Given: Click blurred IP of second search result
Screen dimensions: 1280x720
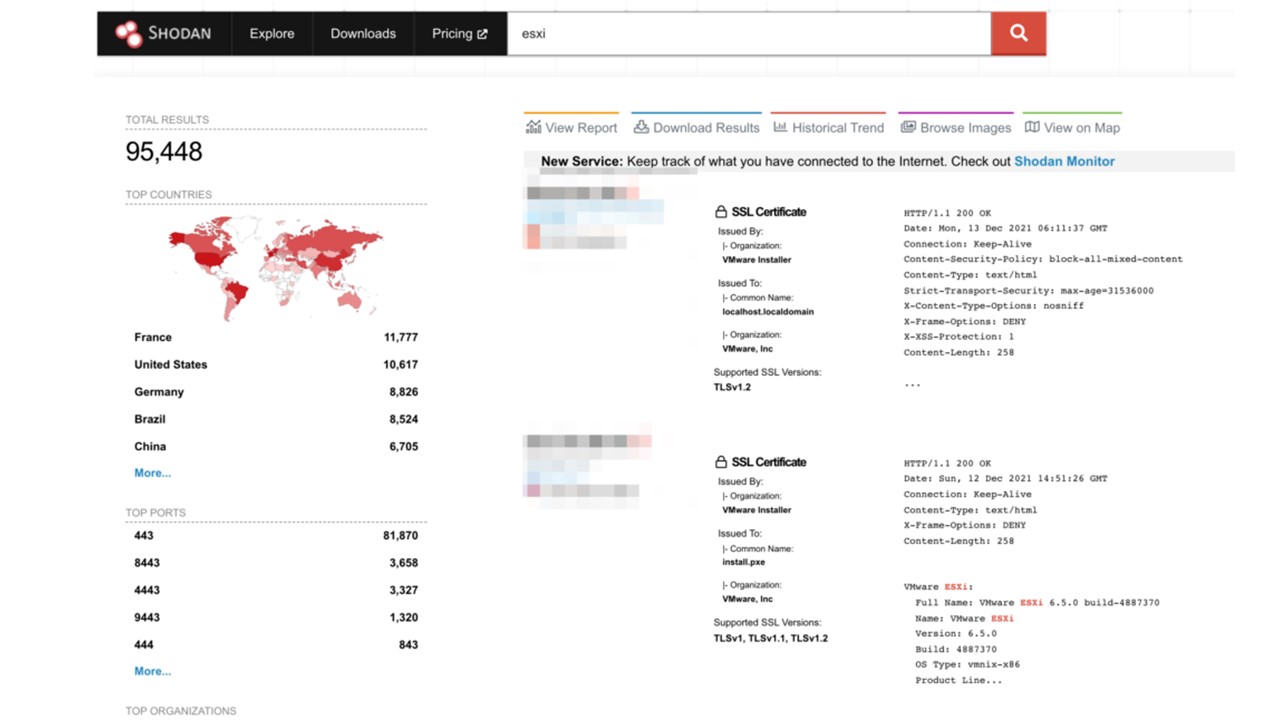Looking at the screenshot, I should [x=588, y=441].
